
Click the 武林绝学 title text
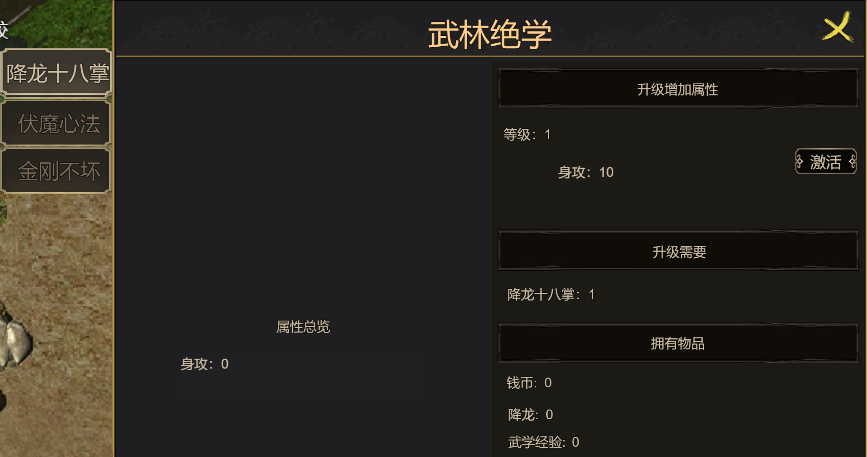489,33
